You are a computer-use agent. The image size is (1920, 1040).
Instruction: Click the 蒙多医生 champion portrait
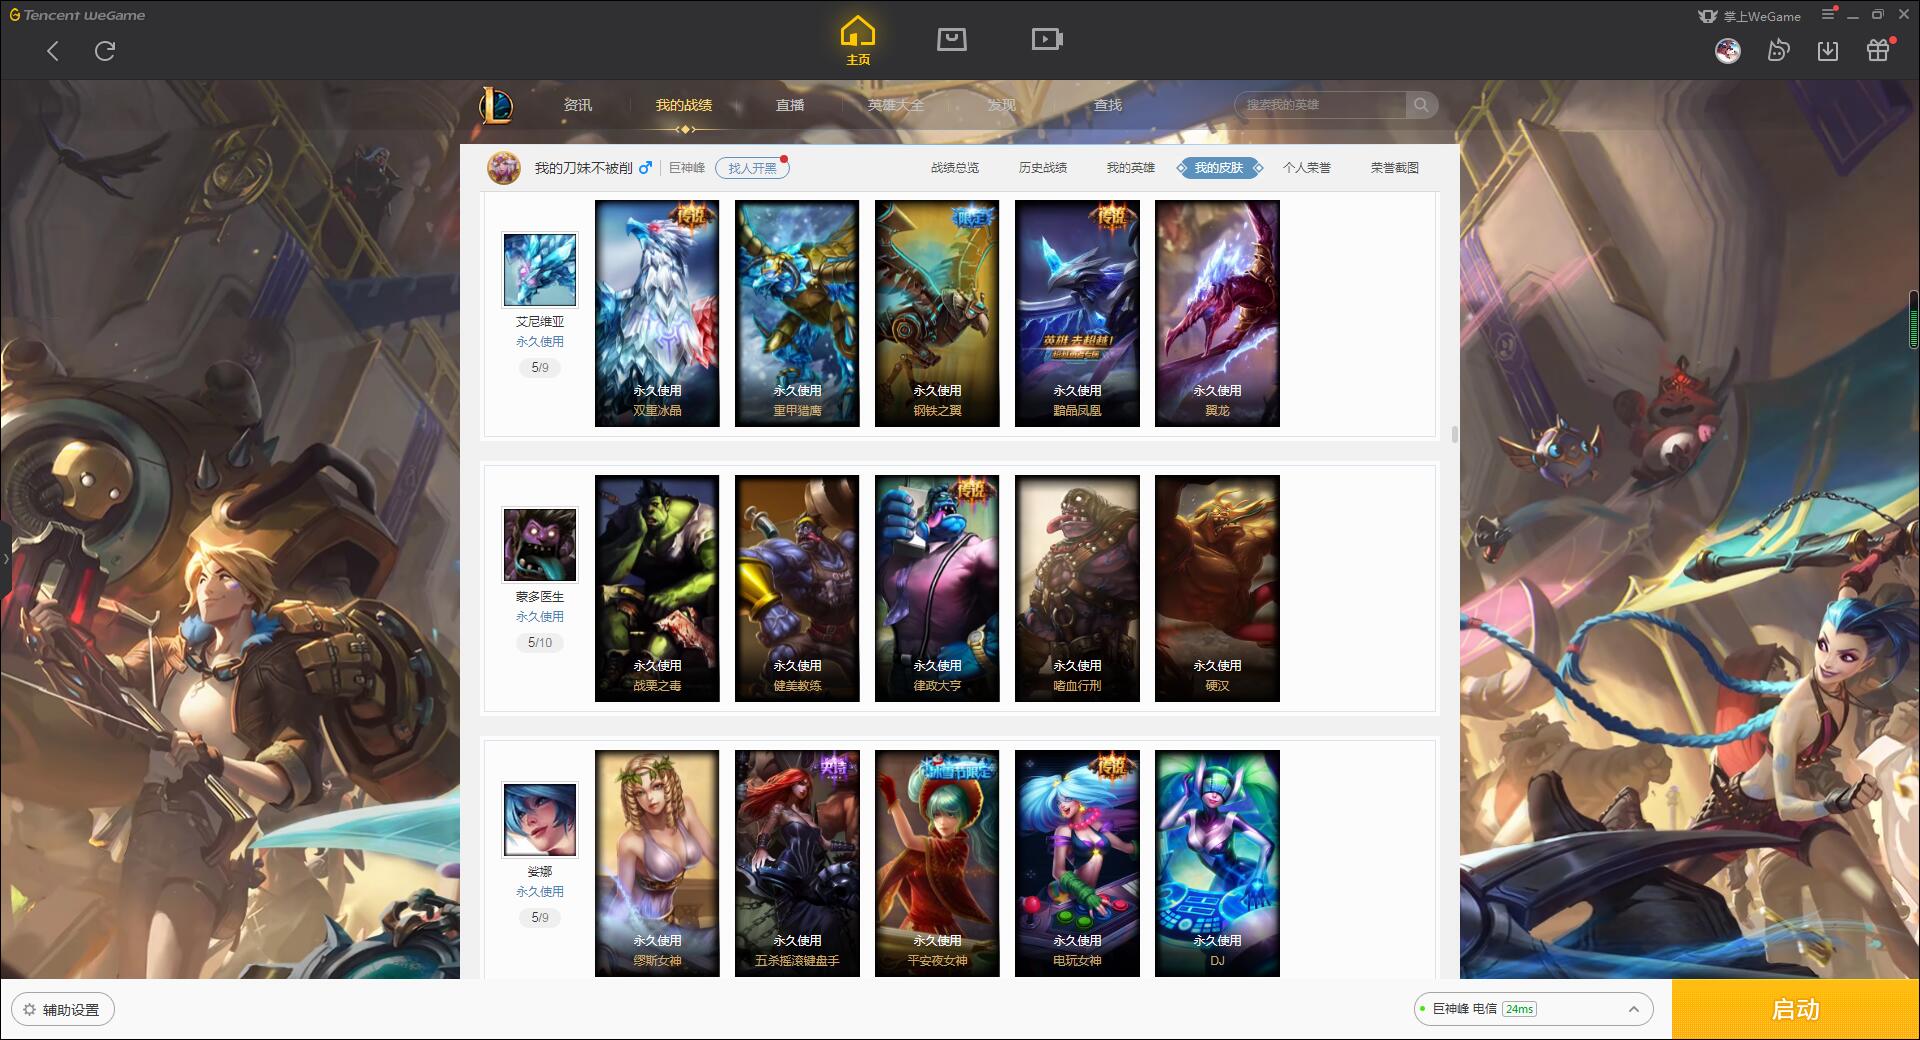540,545
